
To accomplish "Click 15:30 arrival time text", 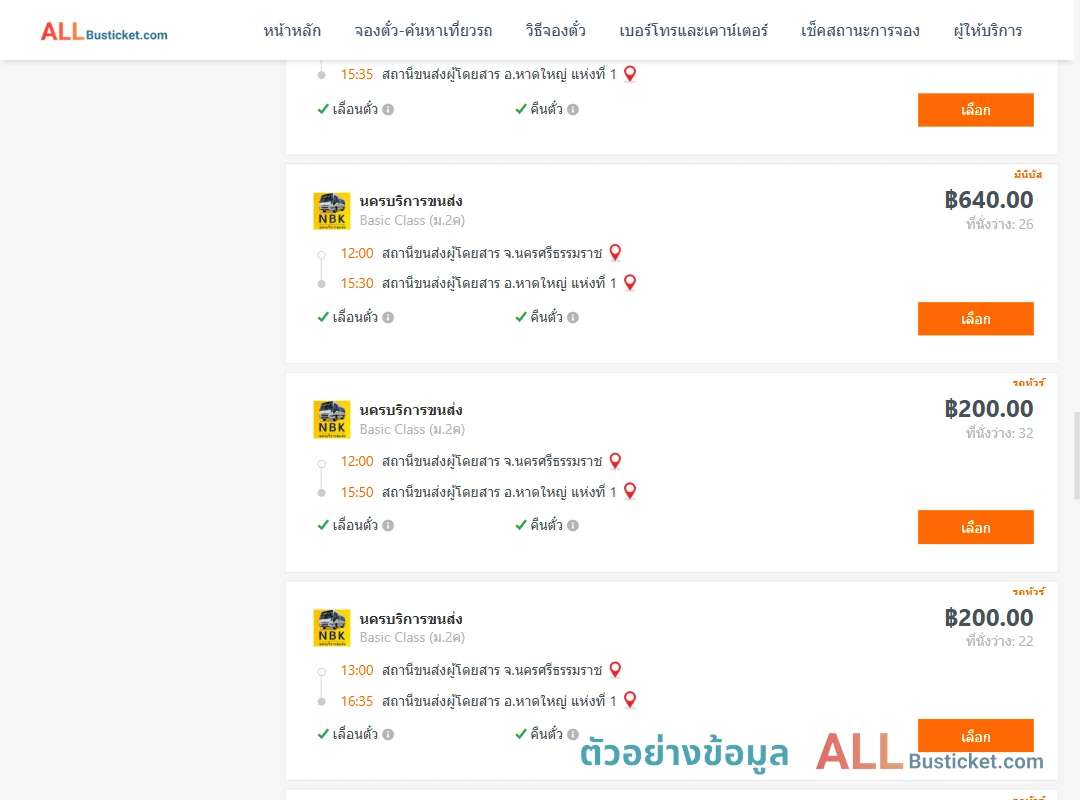I will (x=357, y=283).
